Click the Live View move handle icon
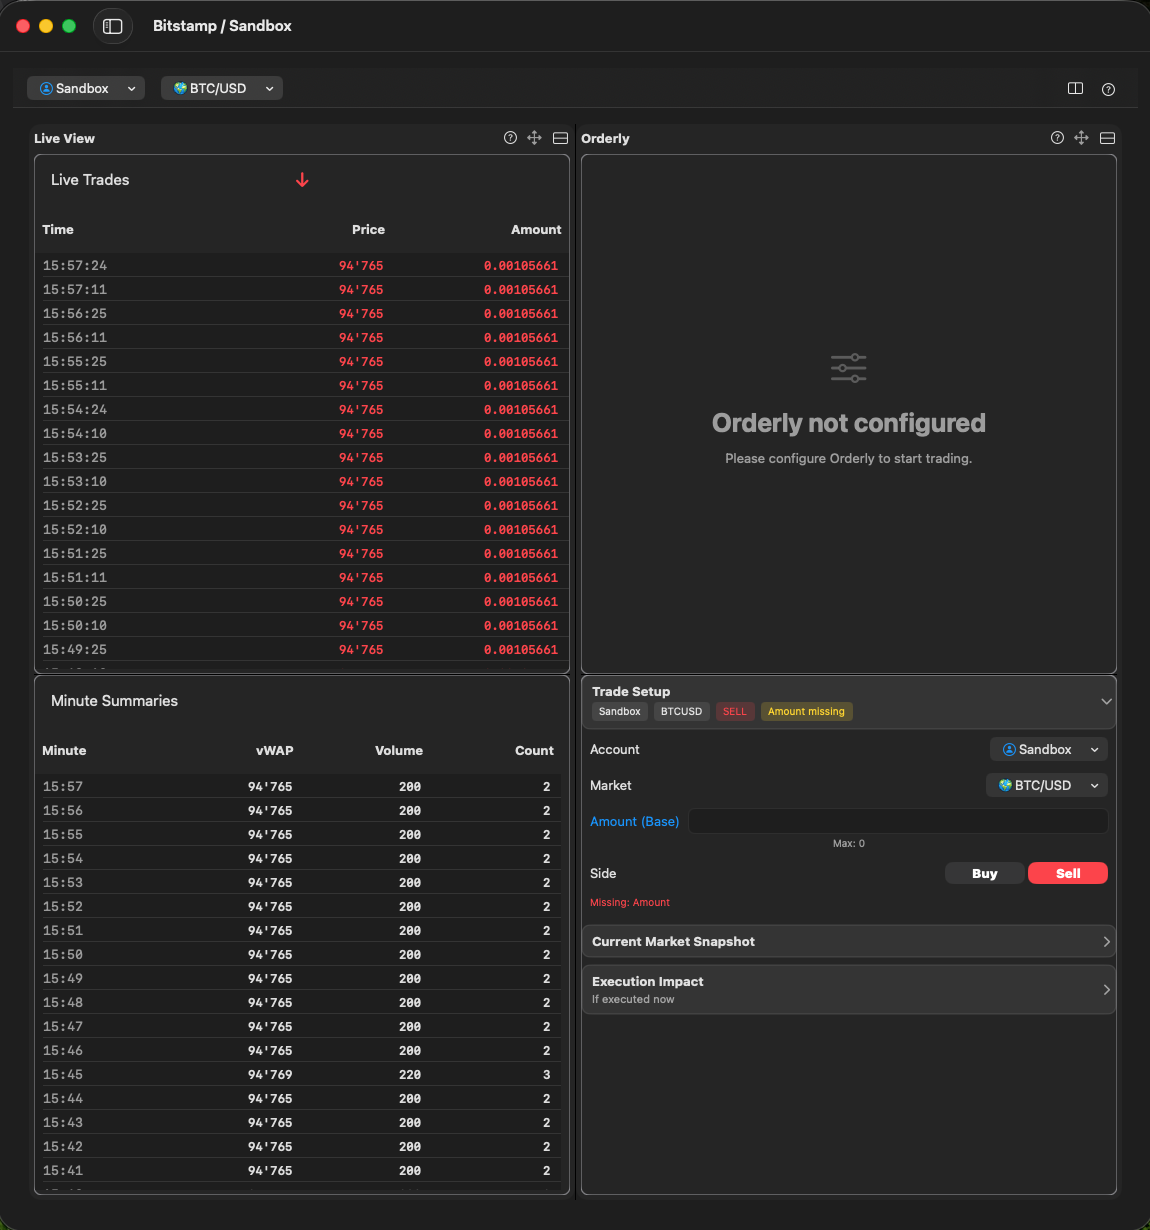1150x1230 pixels. 535,138
